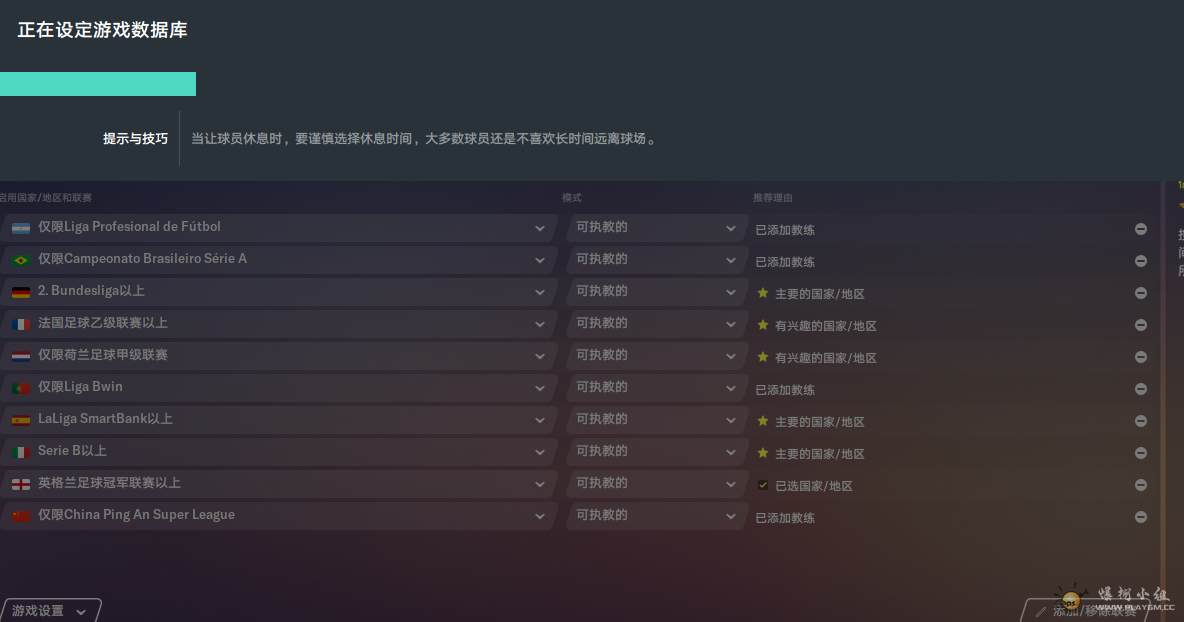Click the minus icon for China Ping An Super League
Viewport: 1184px width, 622px height.
[x=1140, y=517]
